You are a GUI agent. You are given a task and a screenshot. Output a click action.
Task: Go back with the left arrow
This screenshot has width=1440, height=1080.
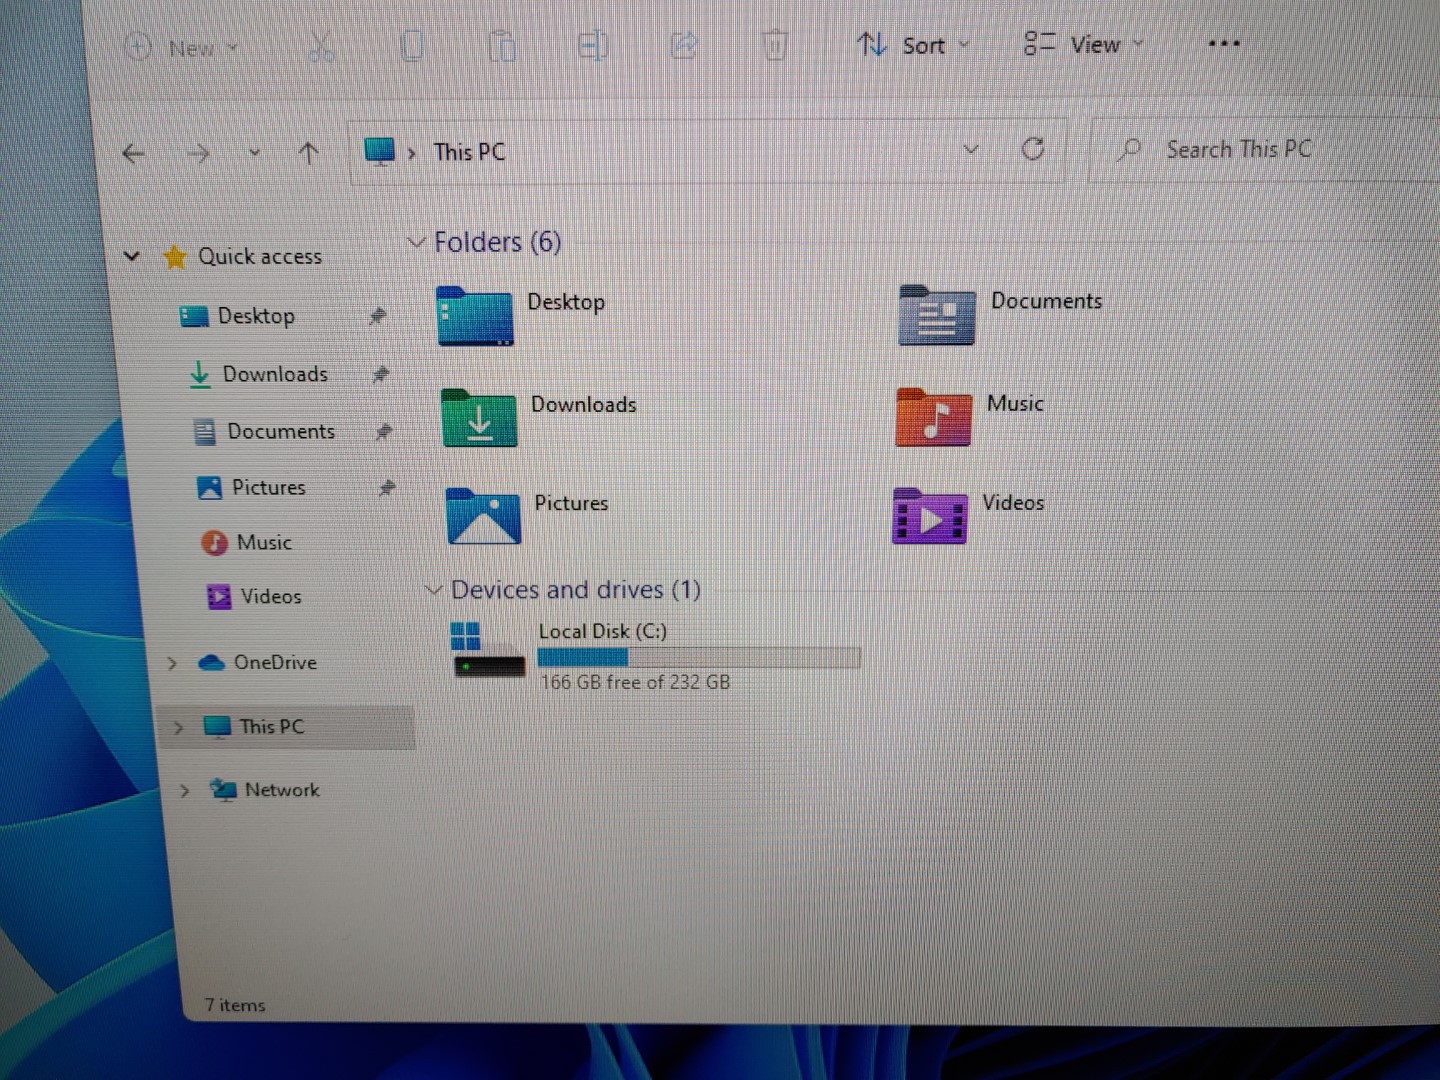(133, 153)
